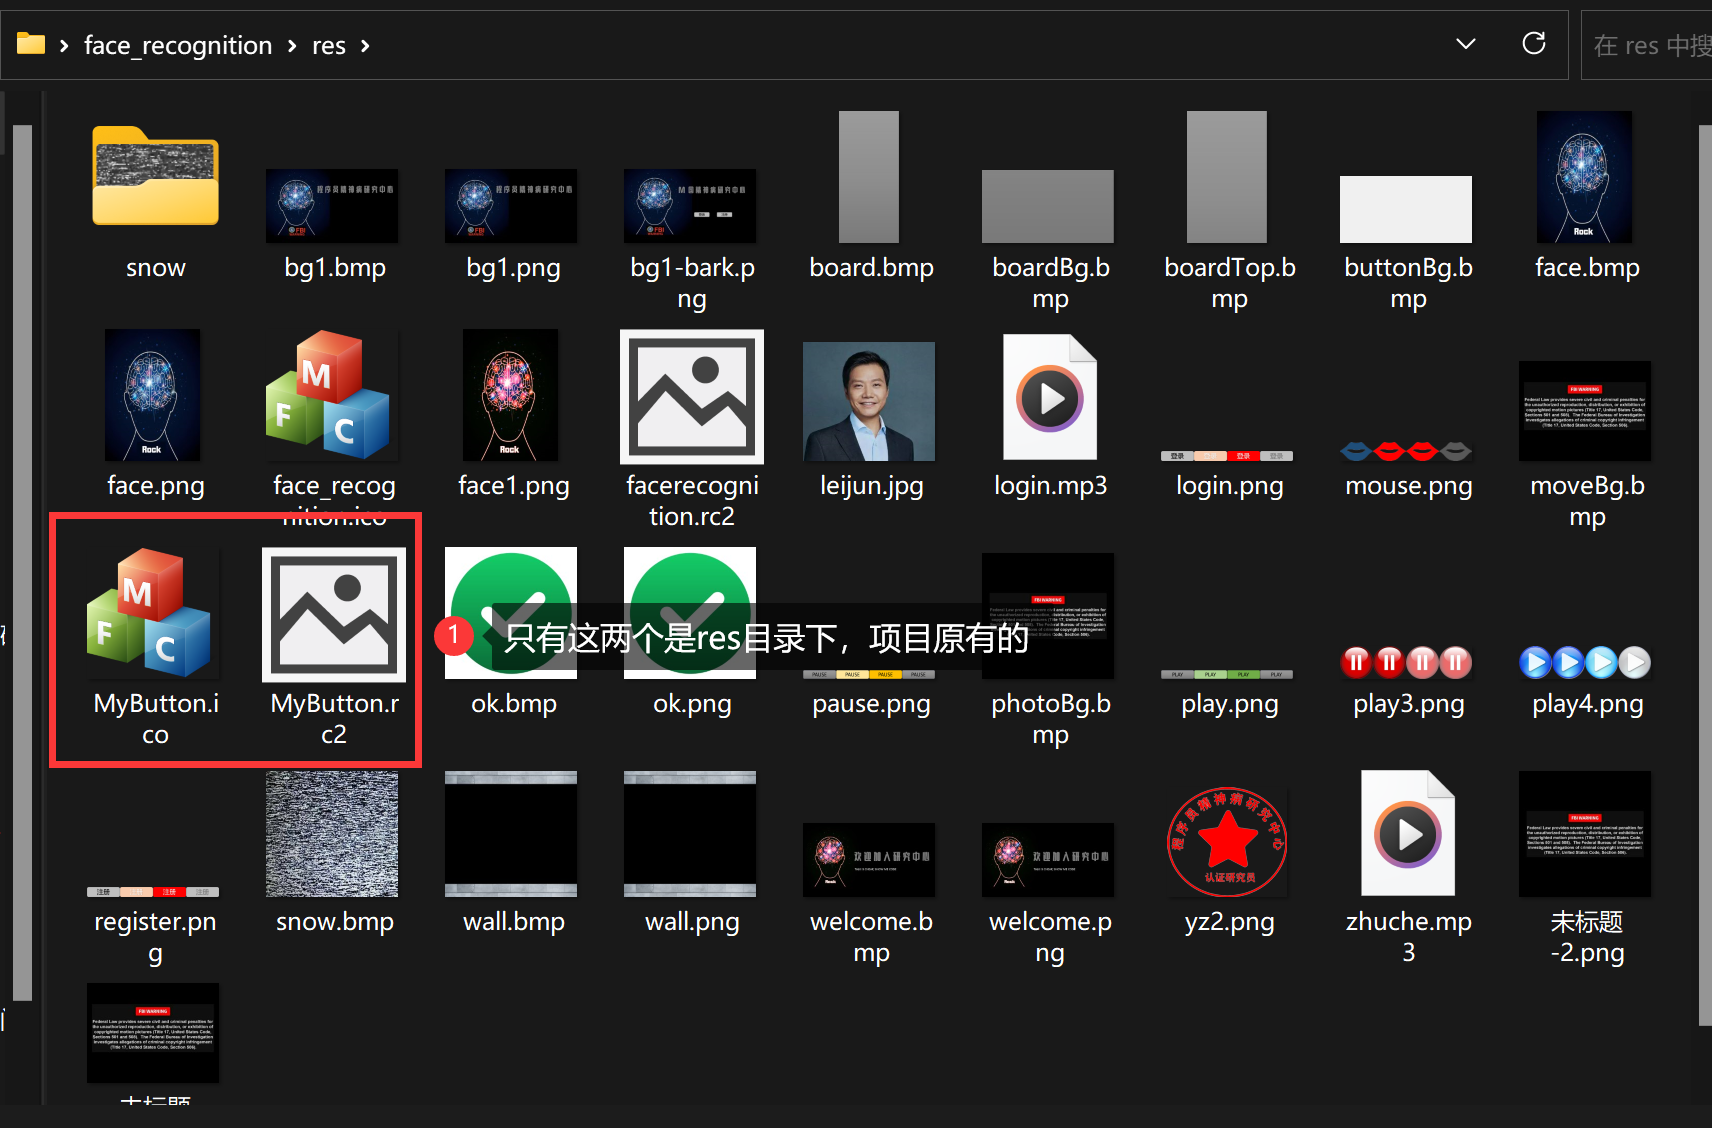Select the face1.png image
Image resolution: width=1712 pixels, height=1128 pixels.
511,395
